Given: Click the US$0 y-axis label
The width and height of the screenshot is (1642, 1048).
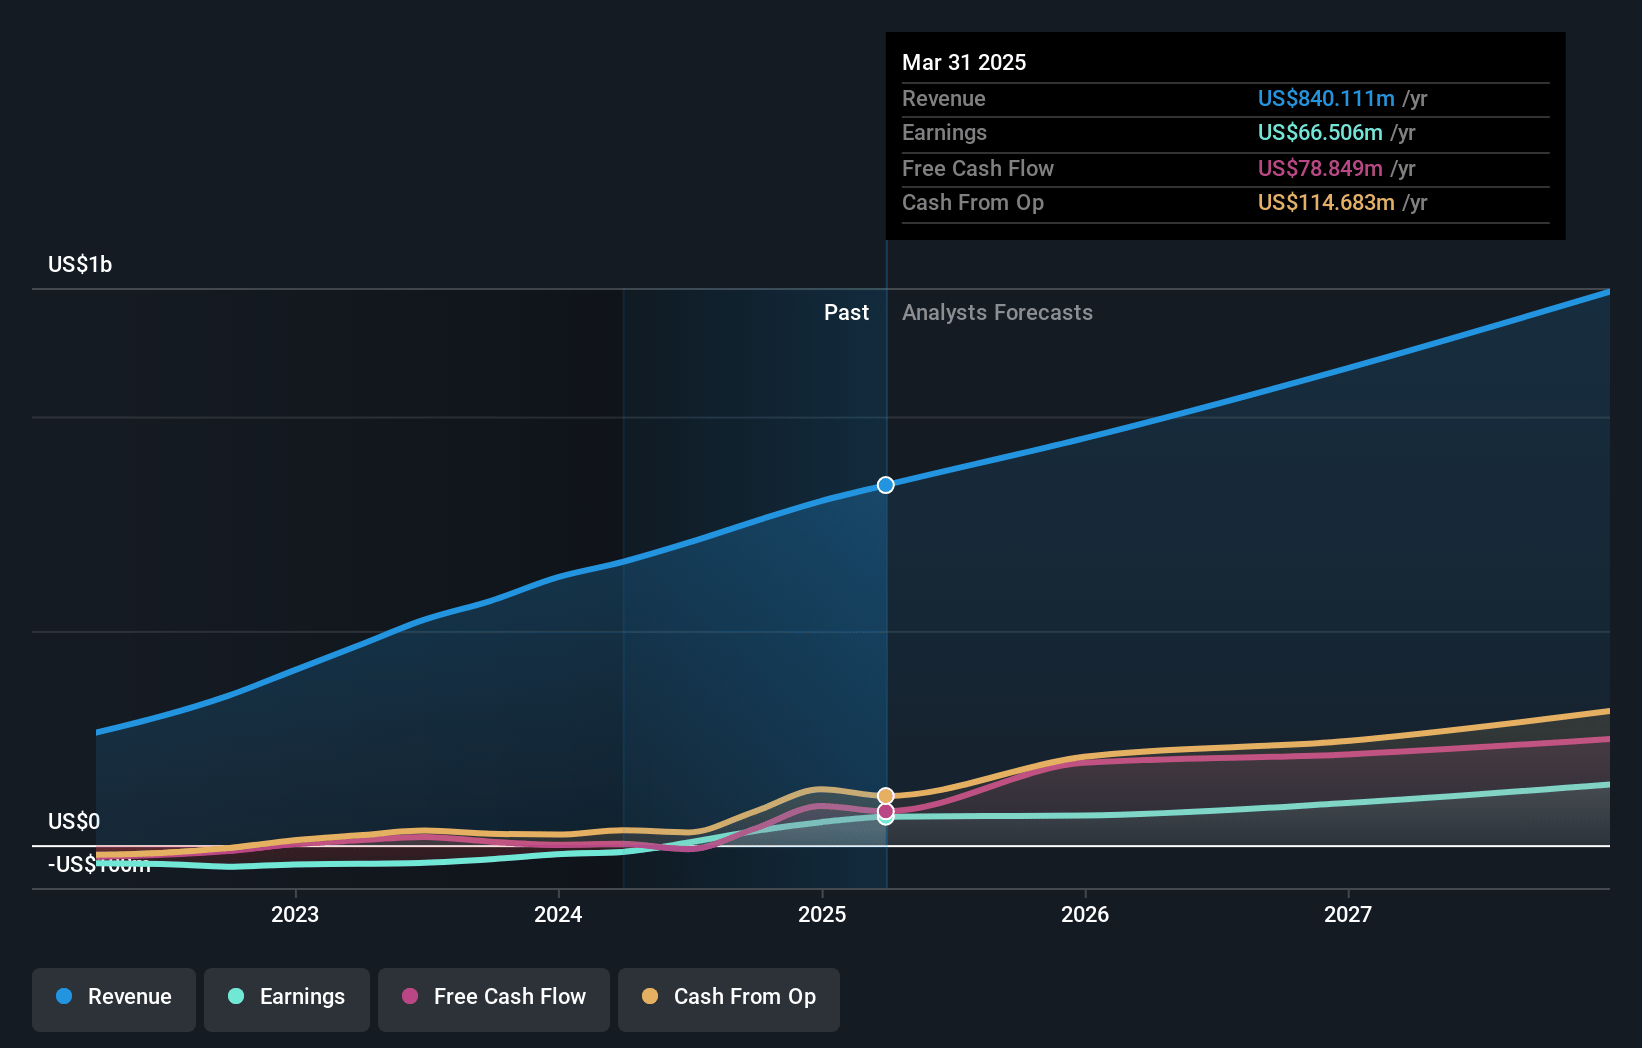Looking at the screenshot, I should pyautogui.click(x=74, y=821).
